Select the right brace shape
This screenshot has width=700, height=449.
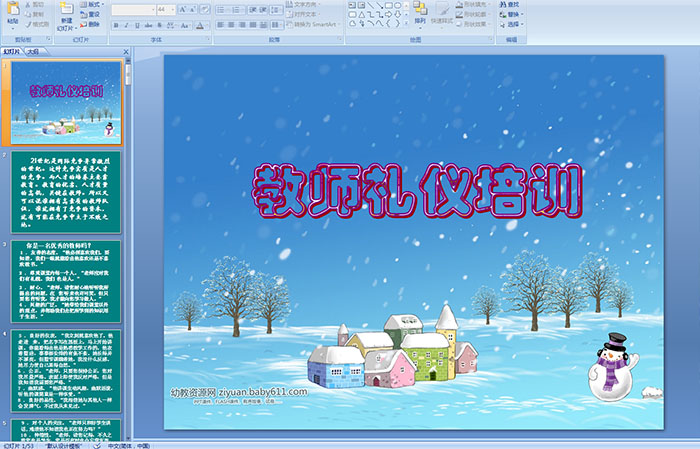pos(397,24)
